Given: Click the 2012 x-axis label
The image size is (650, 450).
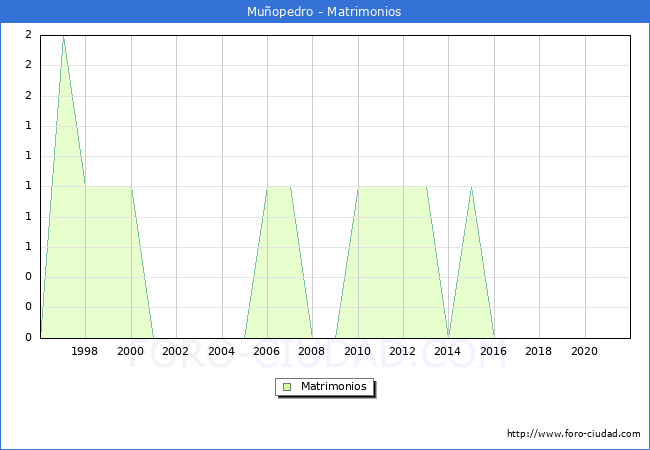Looking at the screenshot, I should click(x=402, y=351).
